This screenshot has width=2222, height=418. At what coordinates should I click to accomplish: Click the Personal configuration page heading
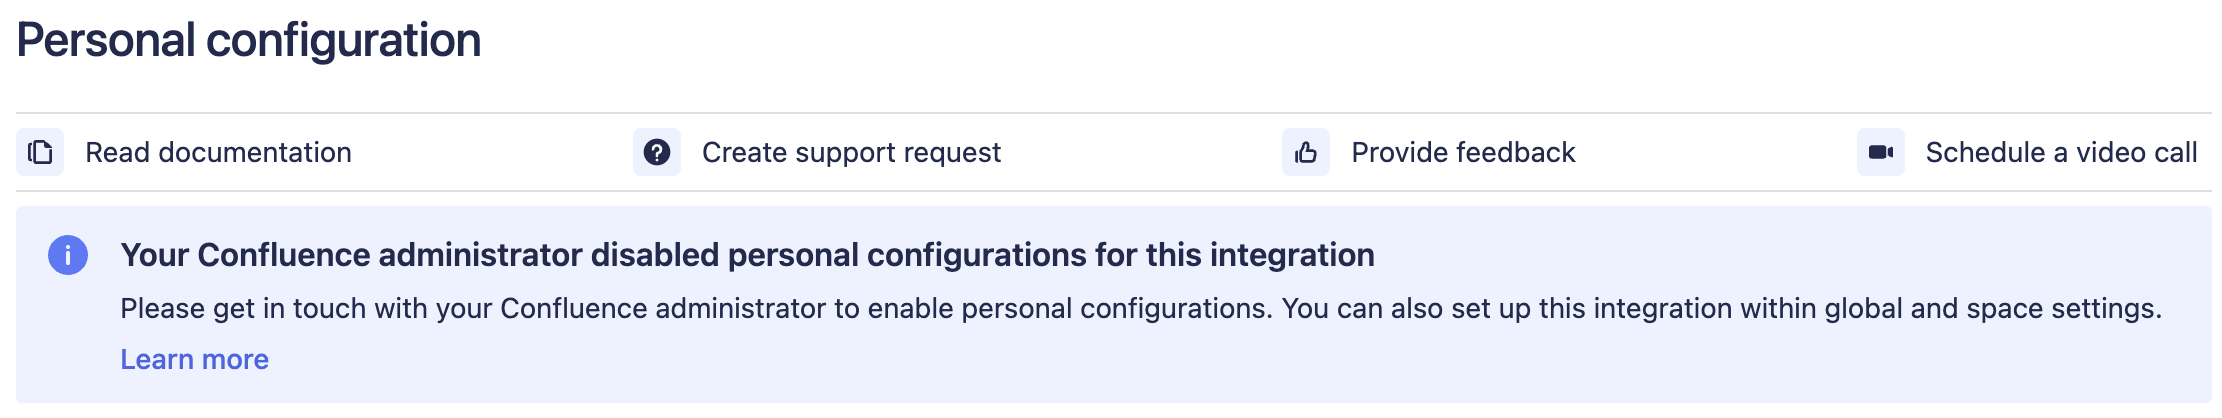coord(249,41)
